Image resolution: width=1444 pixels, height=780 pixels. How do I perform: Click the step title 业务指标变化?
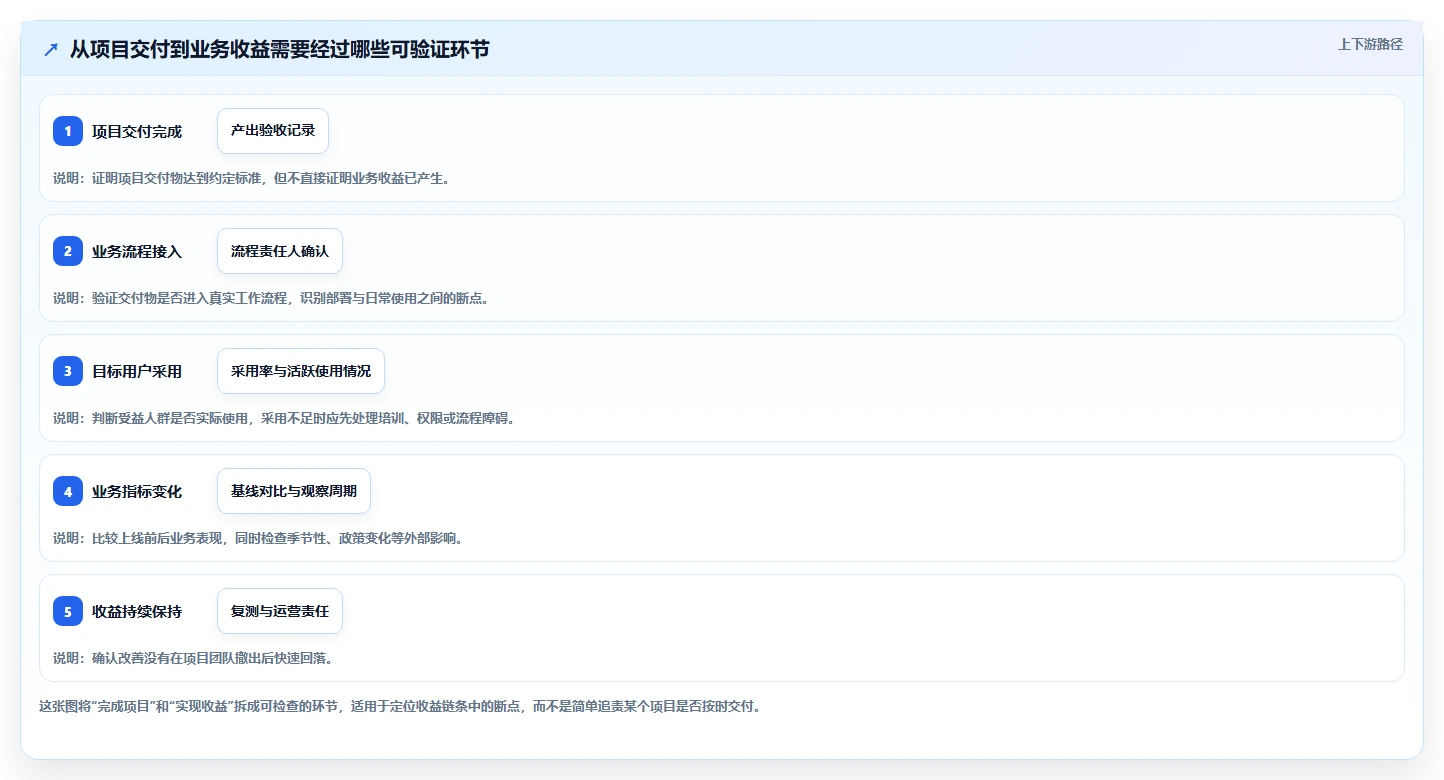137,491
